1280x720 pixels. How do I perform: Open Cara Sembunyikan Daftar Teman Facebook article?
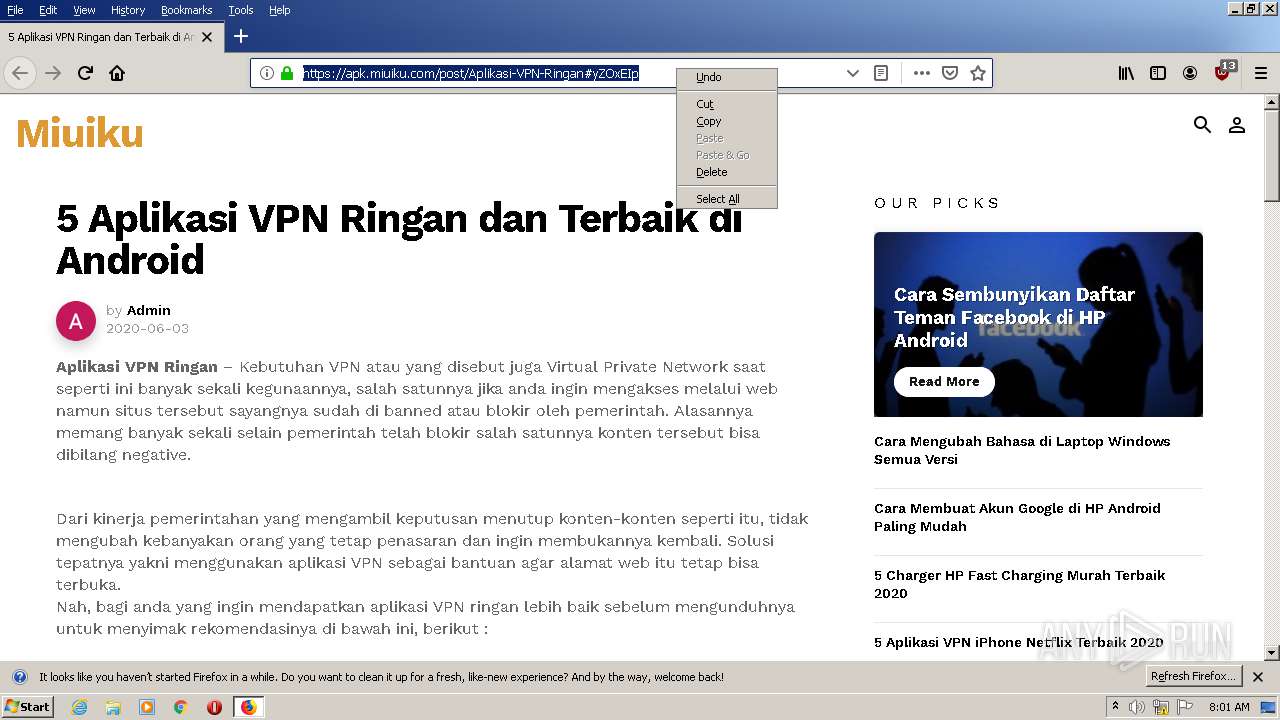[x=1014, y=317]
